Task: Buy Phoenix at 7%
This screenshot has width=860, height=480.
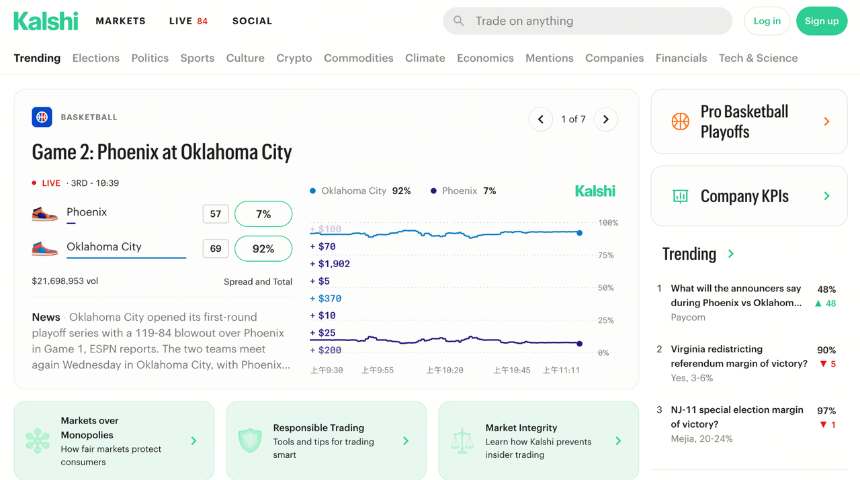Action: coord(263,214)
